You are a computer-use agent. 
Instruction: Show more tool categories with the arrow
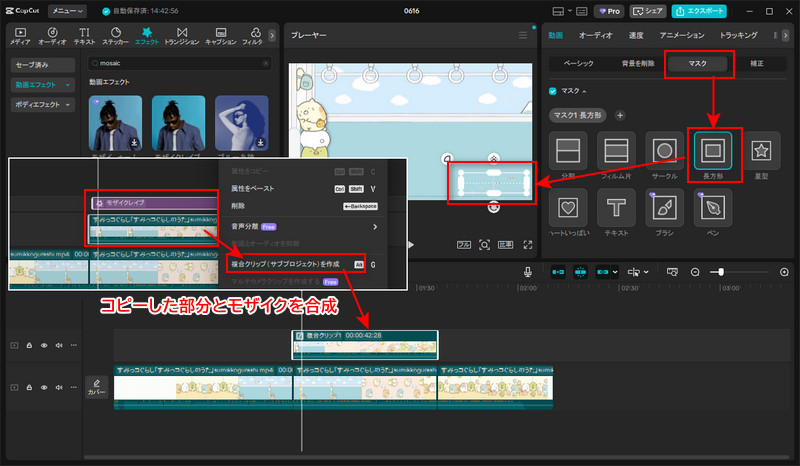pos(272,35)
